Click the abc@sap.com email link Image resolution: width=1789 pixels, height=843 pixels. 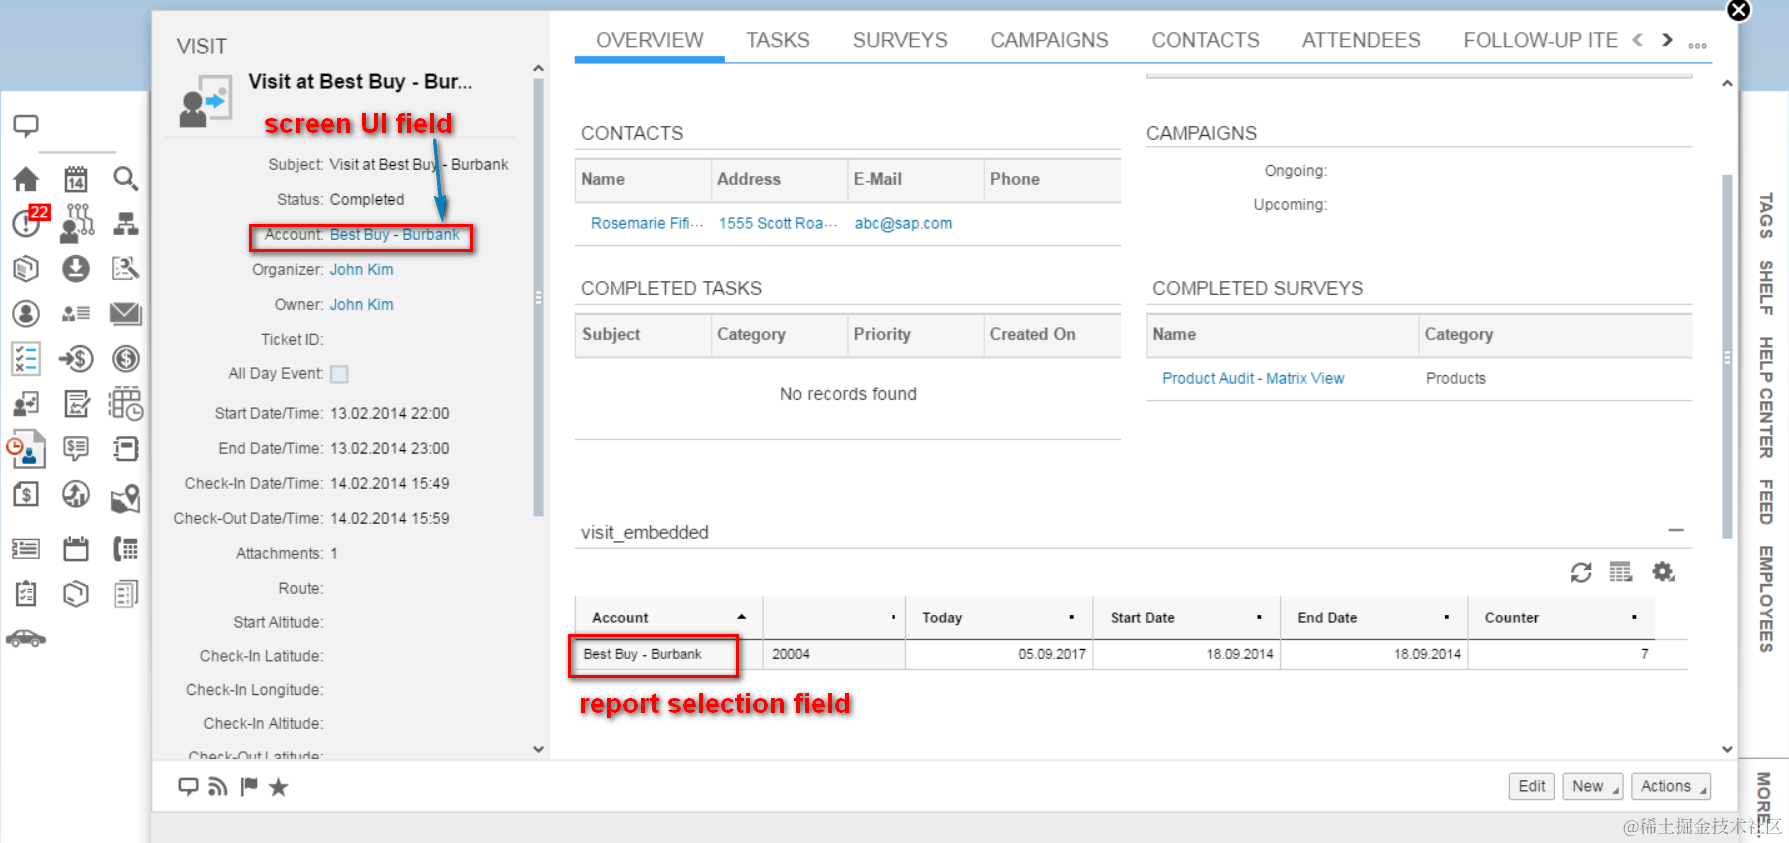pos(903,224)
